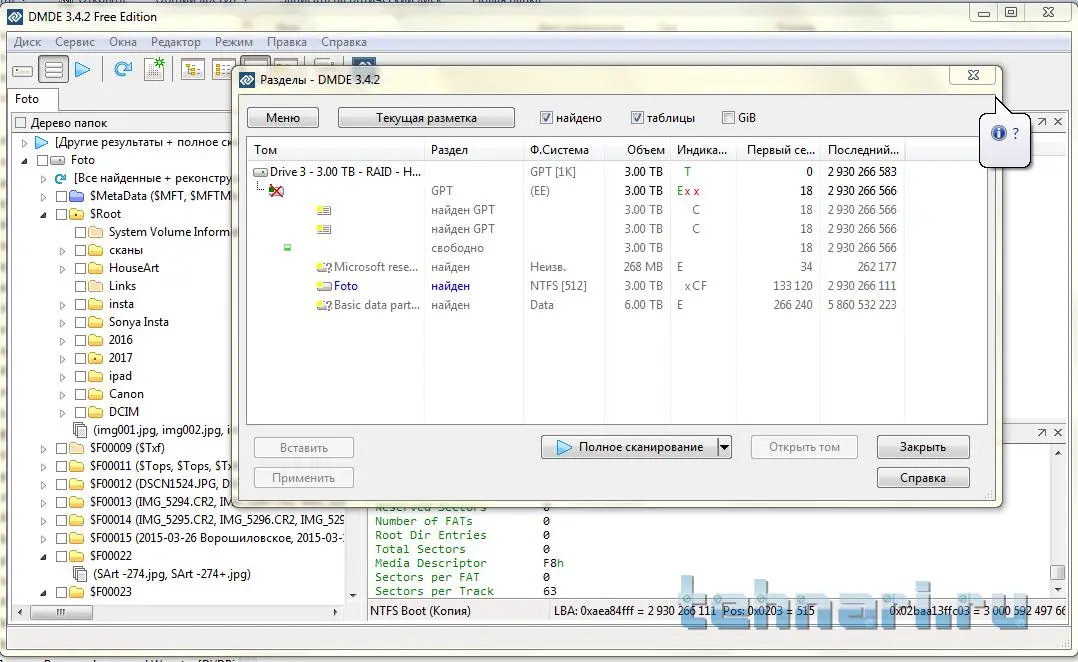Check the box next to Canon folder
This screenshot has height=662, width=1078.
tap(81, 394)
